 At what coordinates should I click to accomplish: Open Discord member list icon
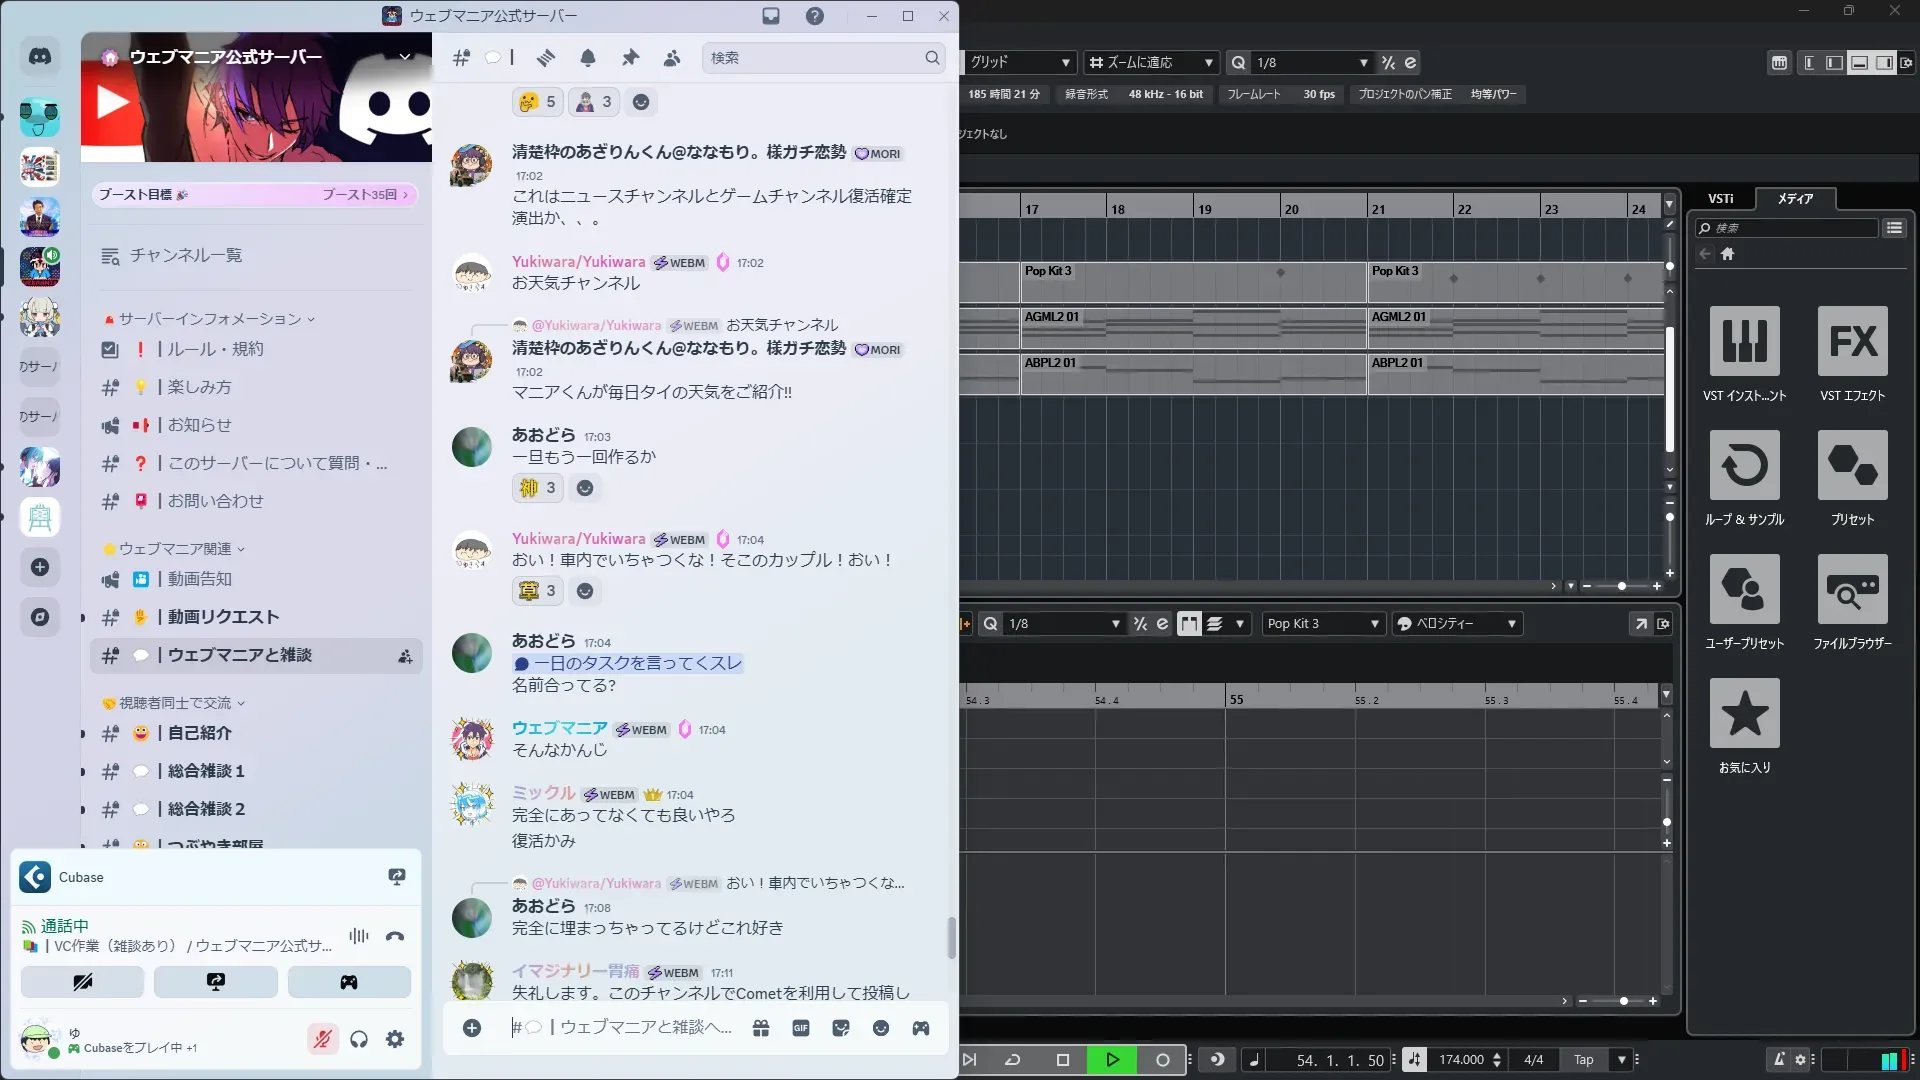coord(672,58)
